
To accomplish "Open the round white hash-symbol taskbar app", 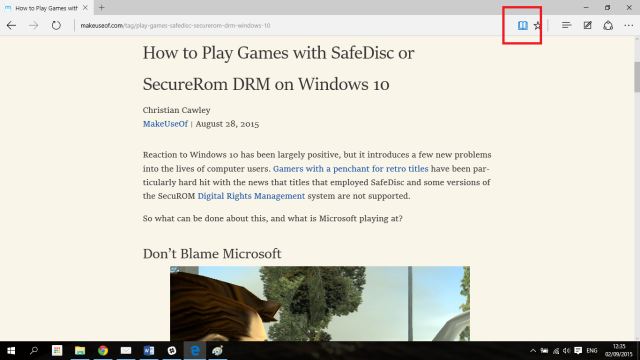I will 172,351.
